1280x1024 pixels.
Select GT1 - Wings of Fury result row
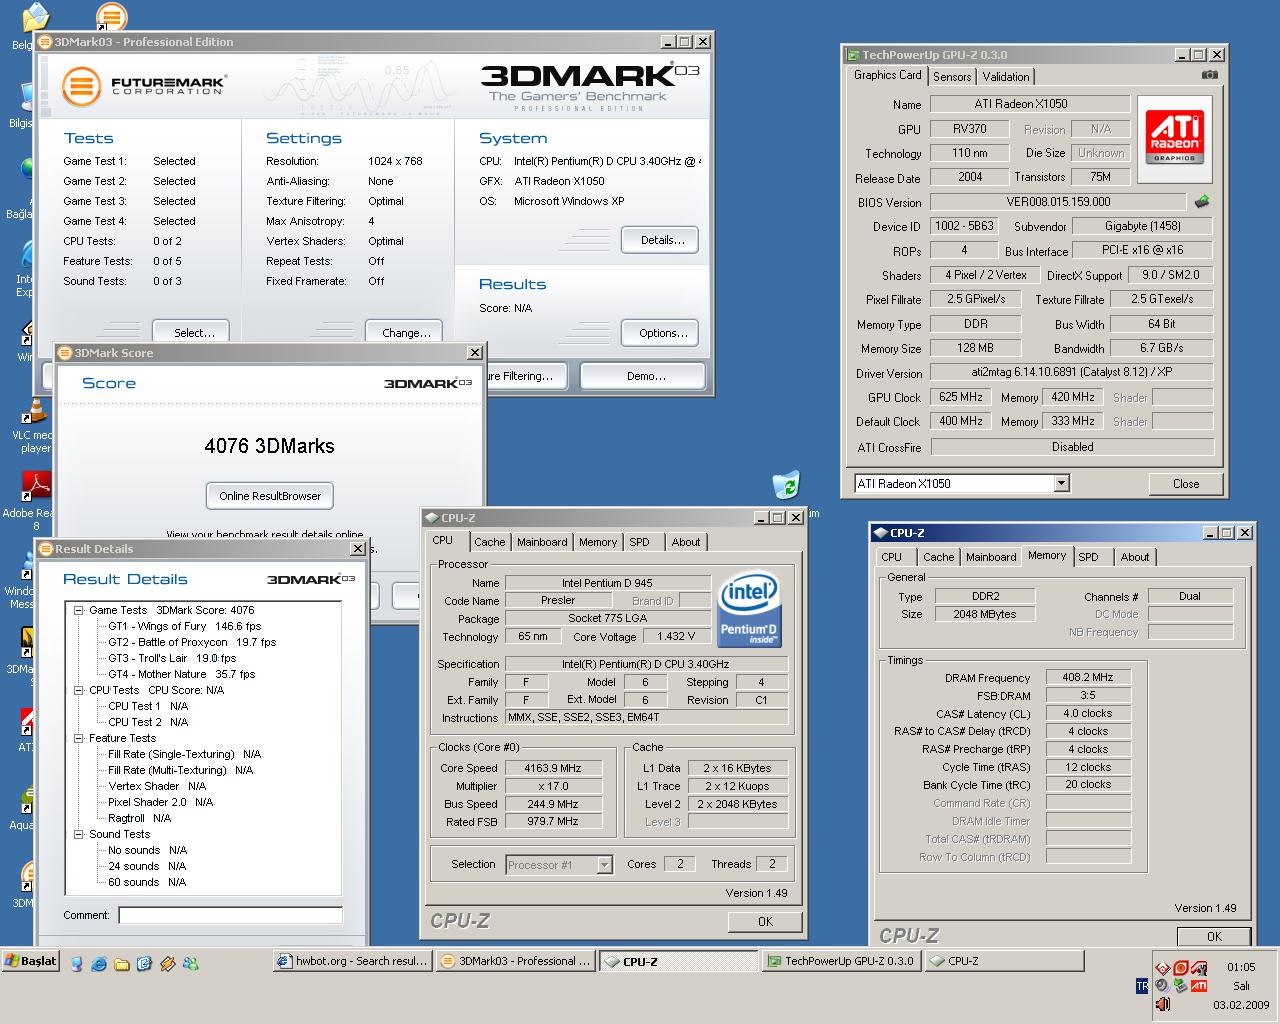[184, 626]
